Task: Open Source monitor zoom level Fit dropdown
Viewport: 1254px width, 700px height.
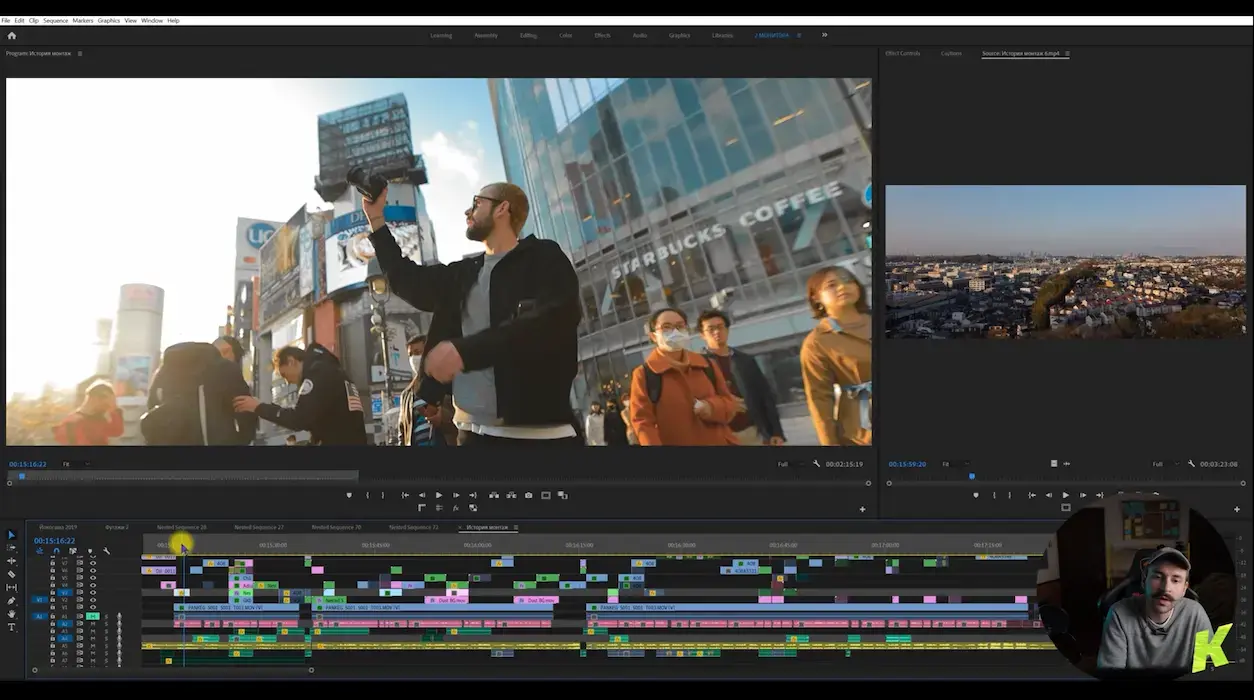Action: click(x=954, y=464)
